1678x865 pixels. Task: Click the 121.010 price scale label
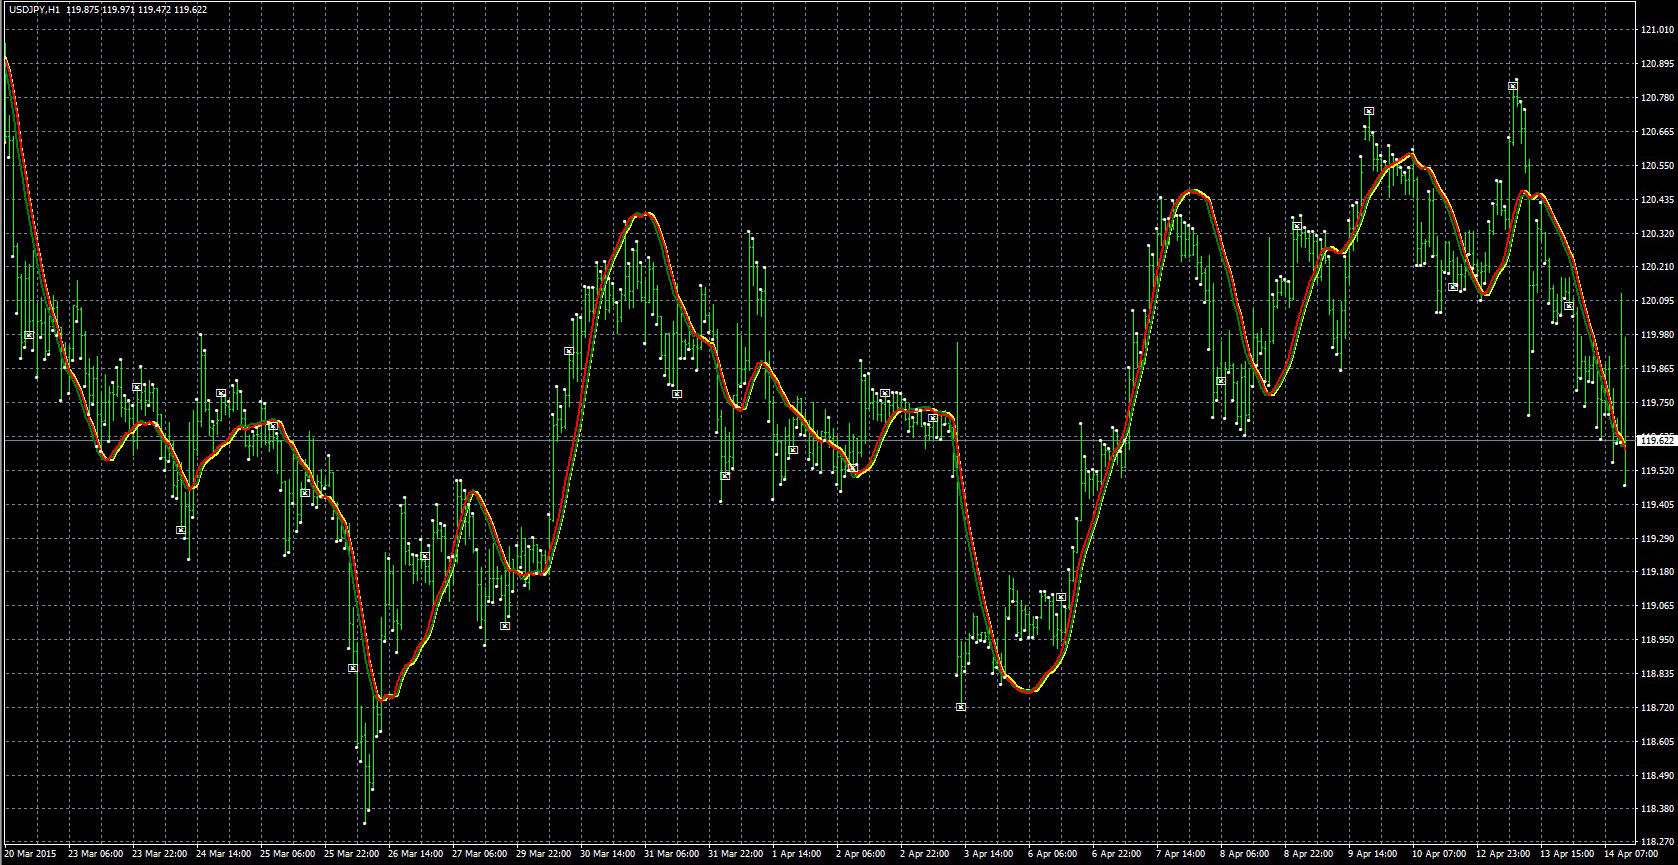point(1657,30)
